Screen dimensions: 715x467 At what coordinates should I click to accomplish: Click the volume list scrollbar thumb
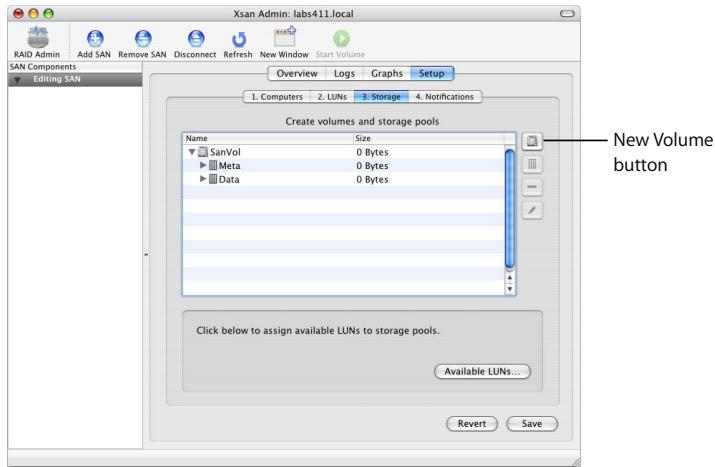510,208
